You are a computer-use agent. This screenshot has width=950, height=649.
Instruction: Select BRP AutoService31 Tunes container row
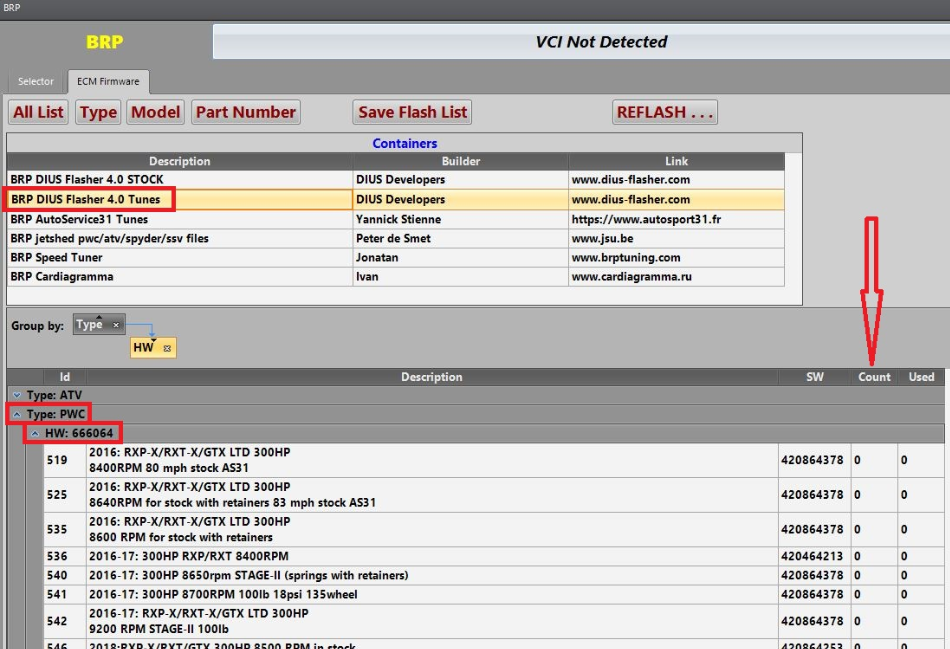coord(79,219)
